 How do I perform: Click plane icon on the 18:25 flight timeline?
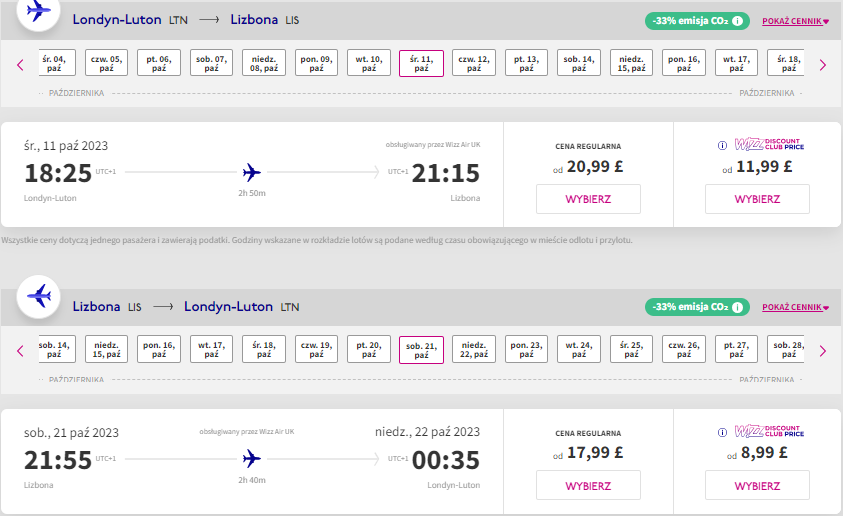[x=252, y=173]
